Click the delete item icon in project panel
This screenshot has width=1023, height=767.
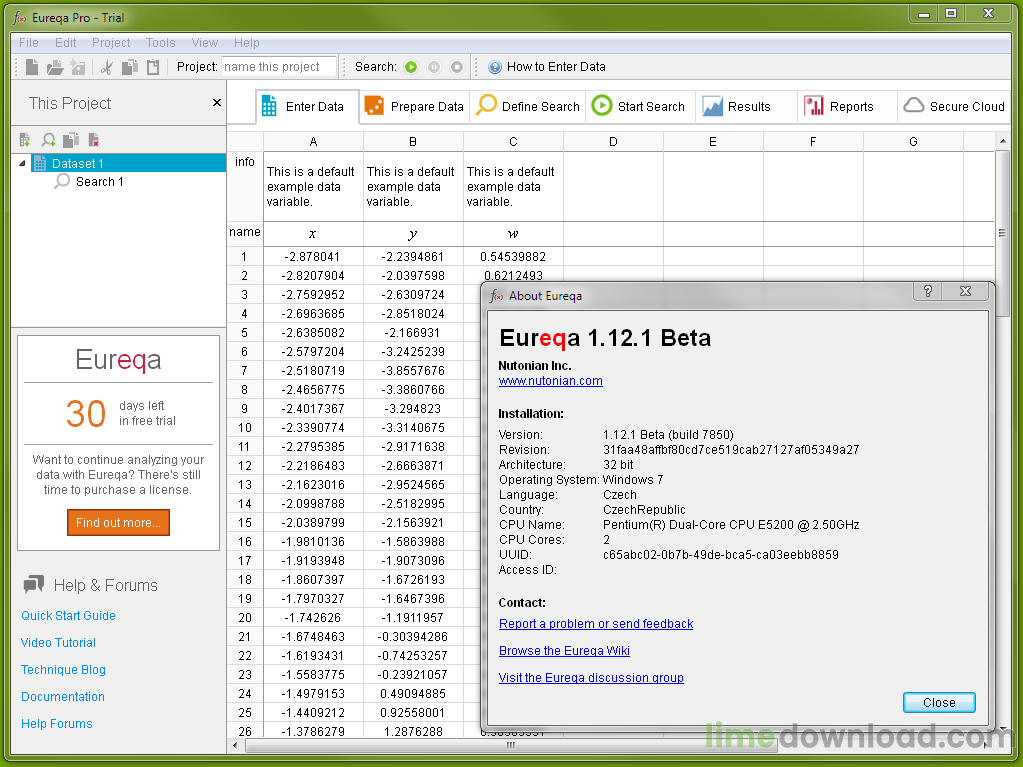(93, 140)
